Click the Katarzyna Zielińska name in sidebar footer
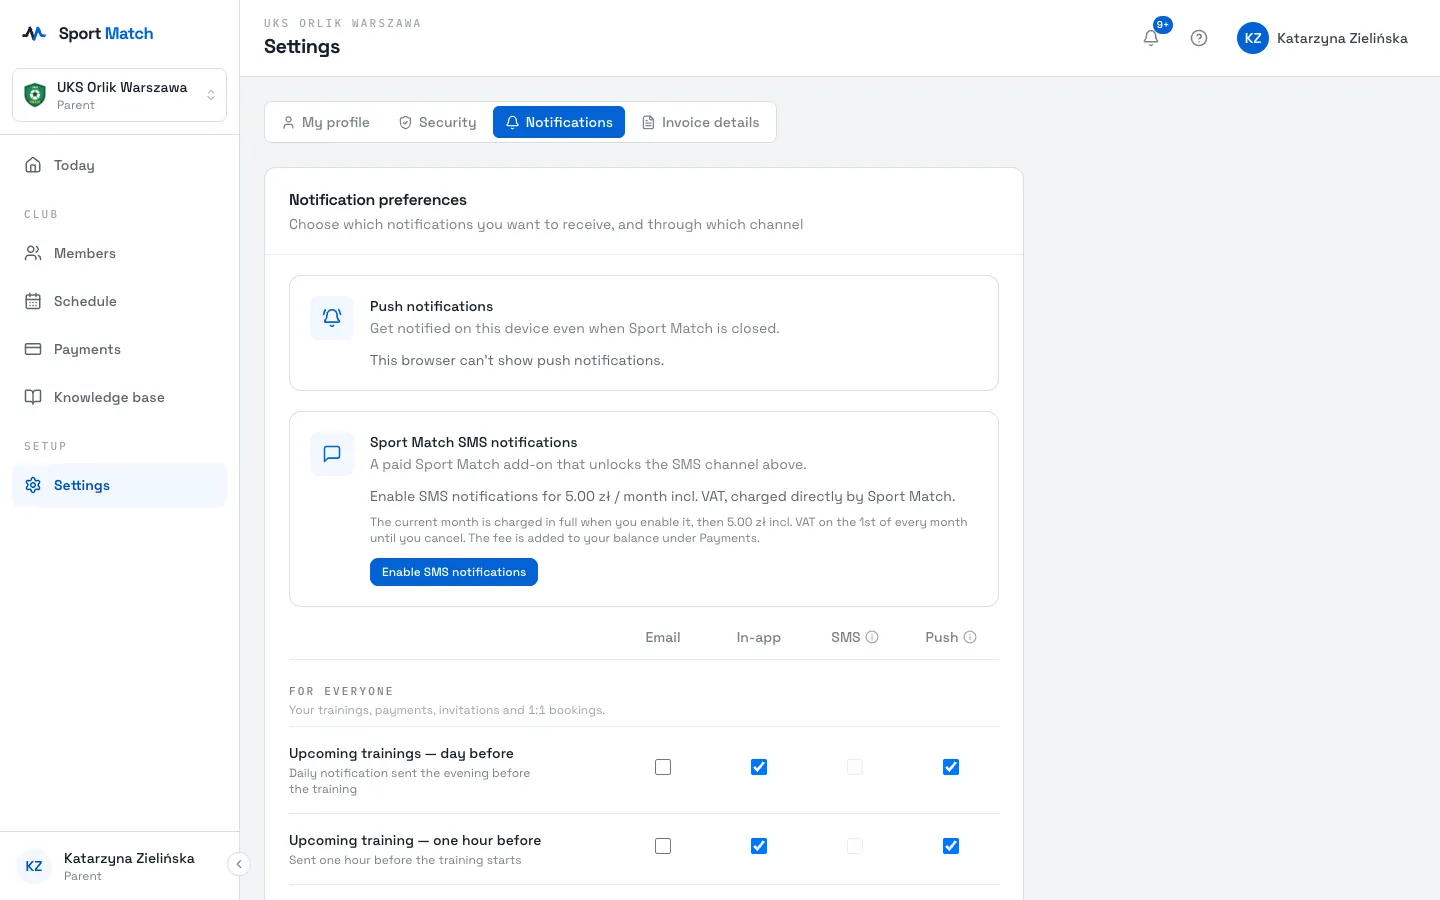This screenshot has width=1440, height=900. pyautogui.click(x=129, y=858)
